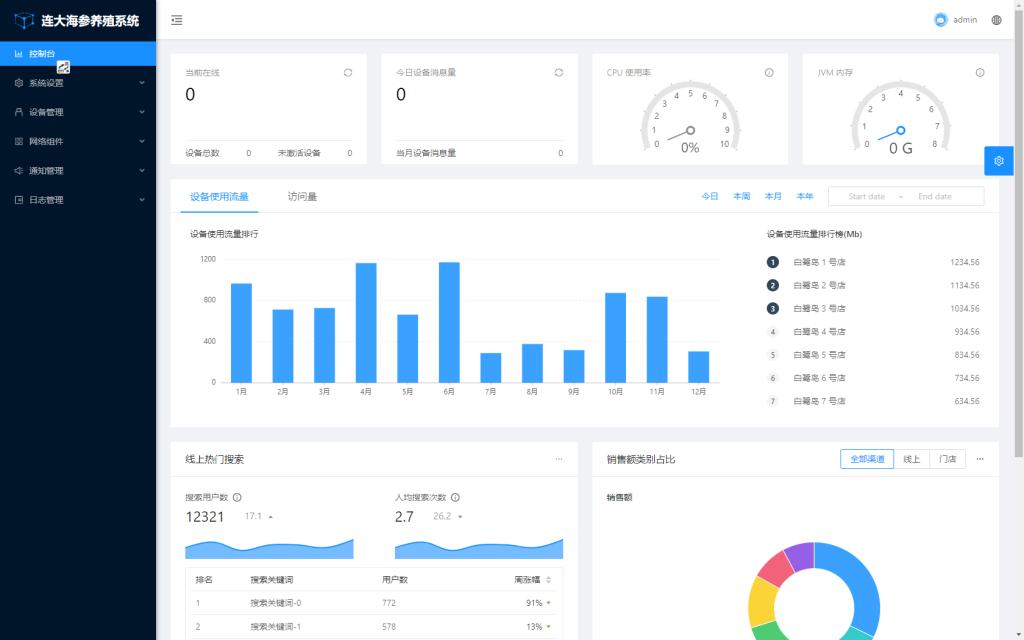1024x640 pixels.
Task: Click the cube logo beside 连大海参养殖系统
Action: (24, 21)
